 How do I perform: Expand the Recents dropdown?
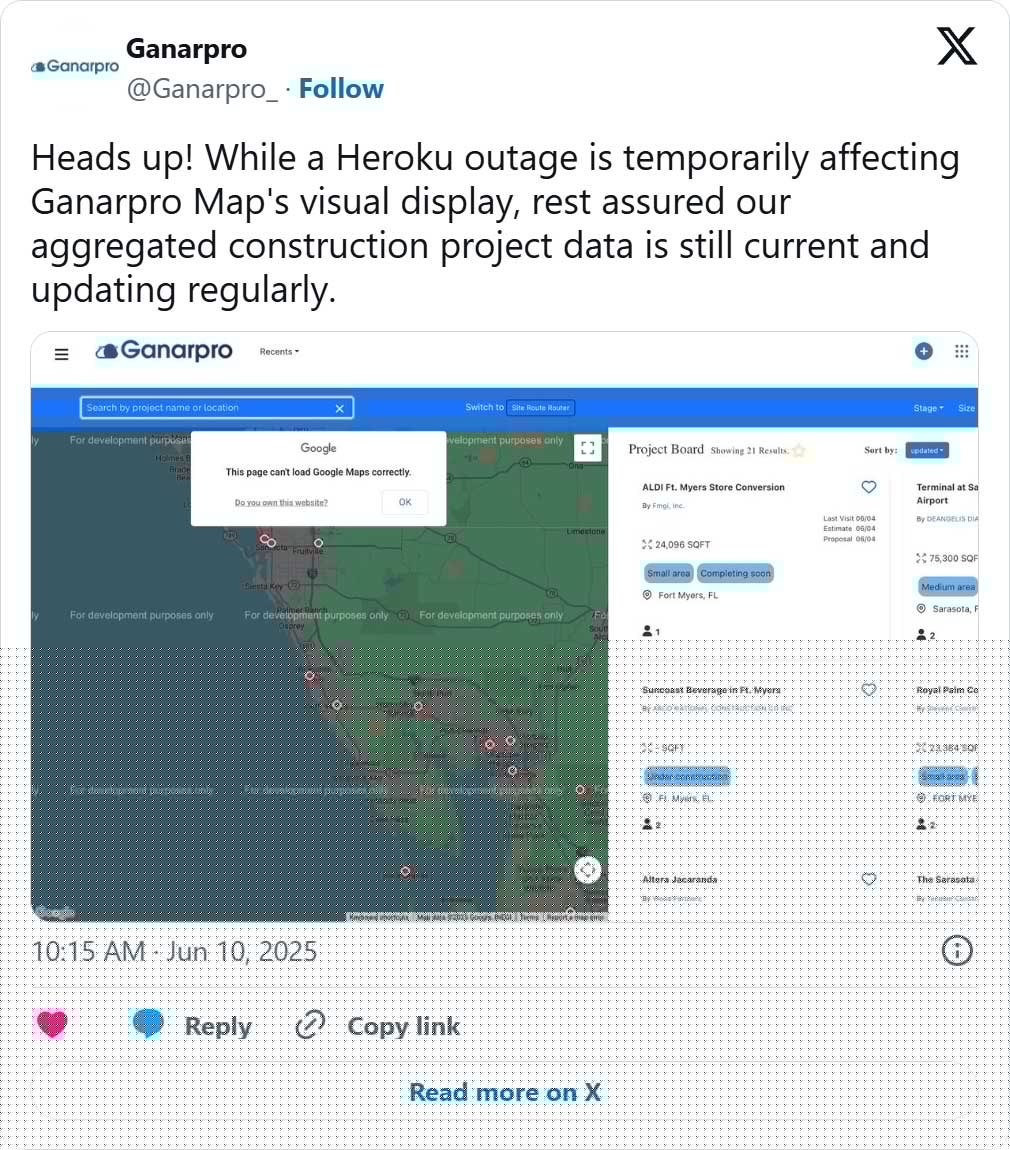click(x=279, y=352)
